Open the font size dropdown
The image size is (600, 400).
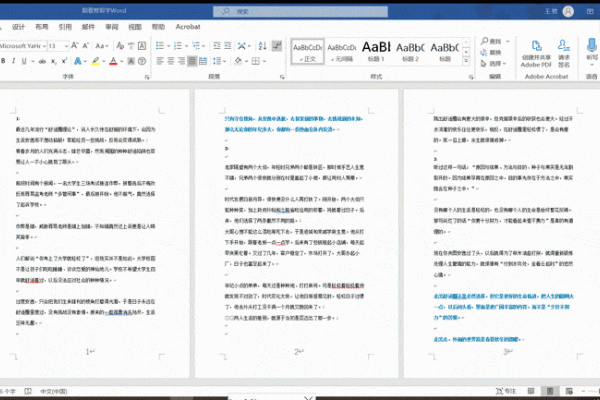(x=66, y=46)
